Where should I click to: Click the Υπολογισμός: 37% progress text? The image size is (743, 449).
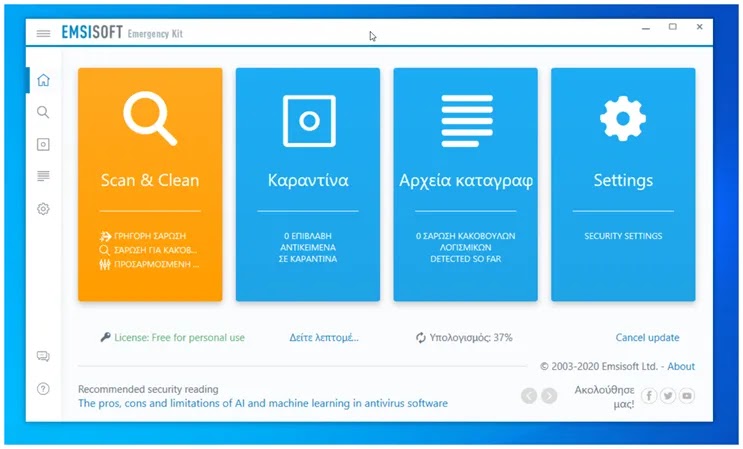click(x=471, y=338)
